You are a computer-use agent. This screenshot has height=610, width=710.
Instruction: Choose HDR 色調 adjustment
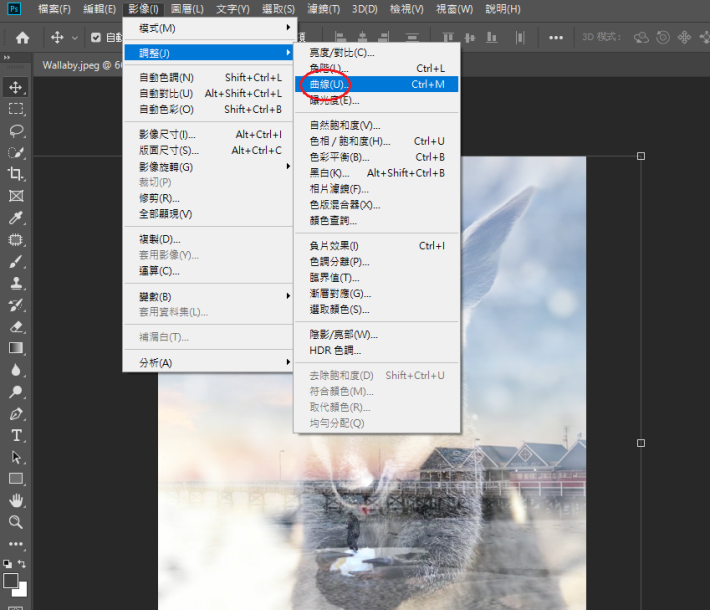tap(377, 351)
